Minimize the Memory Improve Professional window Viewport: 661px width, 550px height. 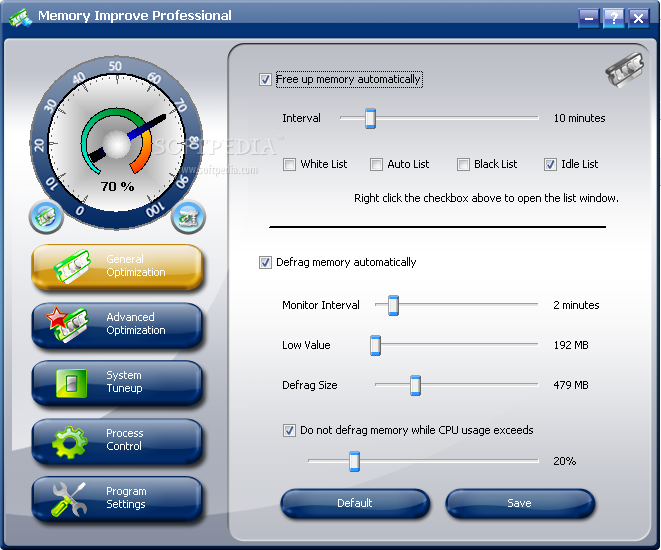[588, 18]
